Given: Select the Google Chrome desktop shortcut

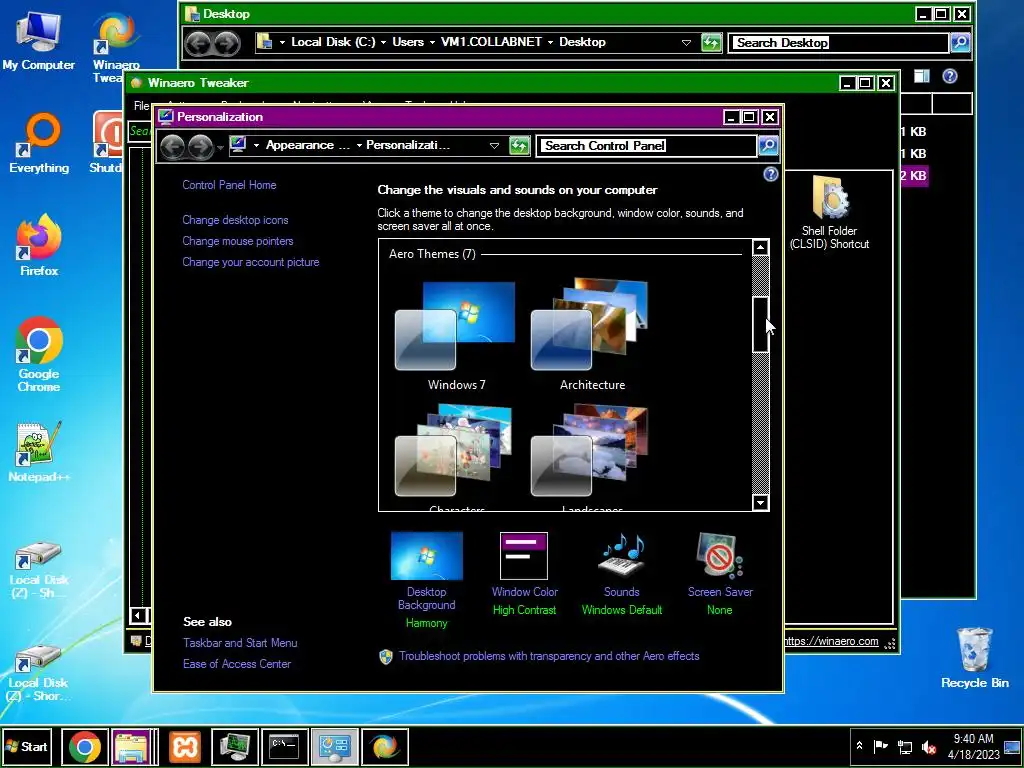Looking at the screenshot, I should [x=39, y=354].
